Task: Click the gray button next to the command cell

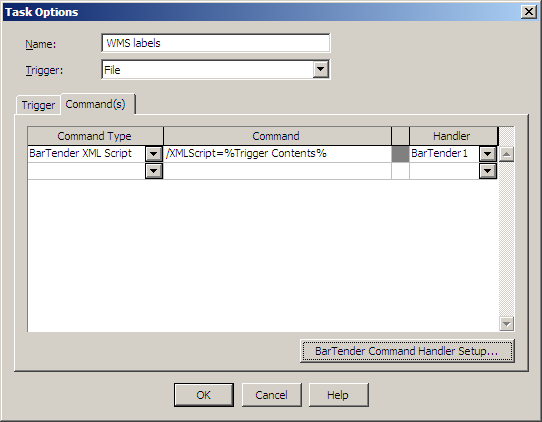Action: [400, 154]
